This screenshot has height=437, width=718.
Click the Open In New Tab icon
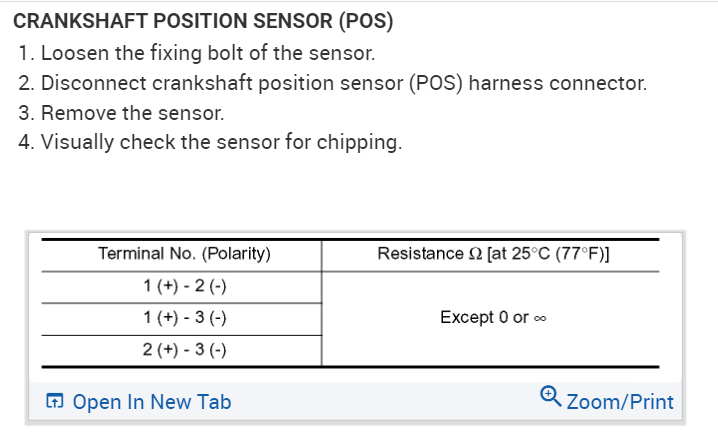(56, 402)
